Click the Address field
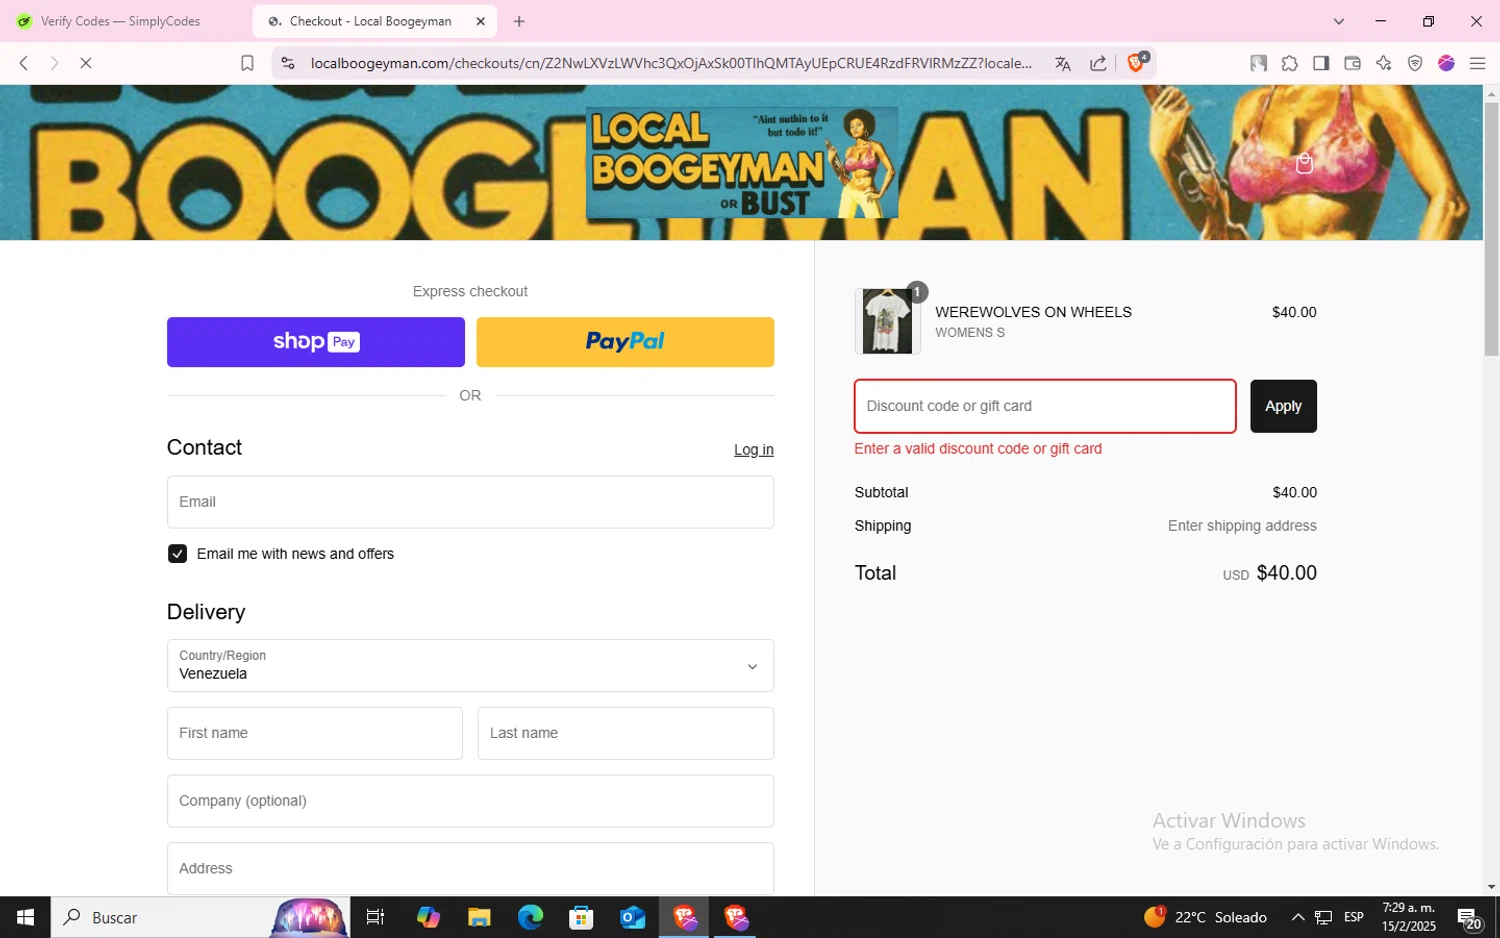Screen dimensions: 1500x938 pyautogui.click(x=470, y=868)
